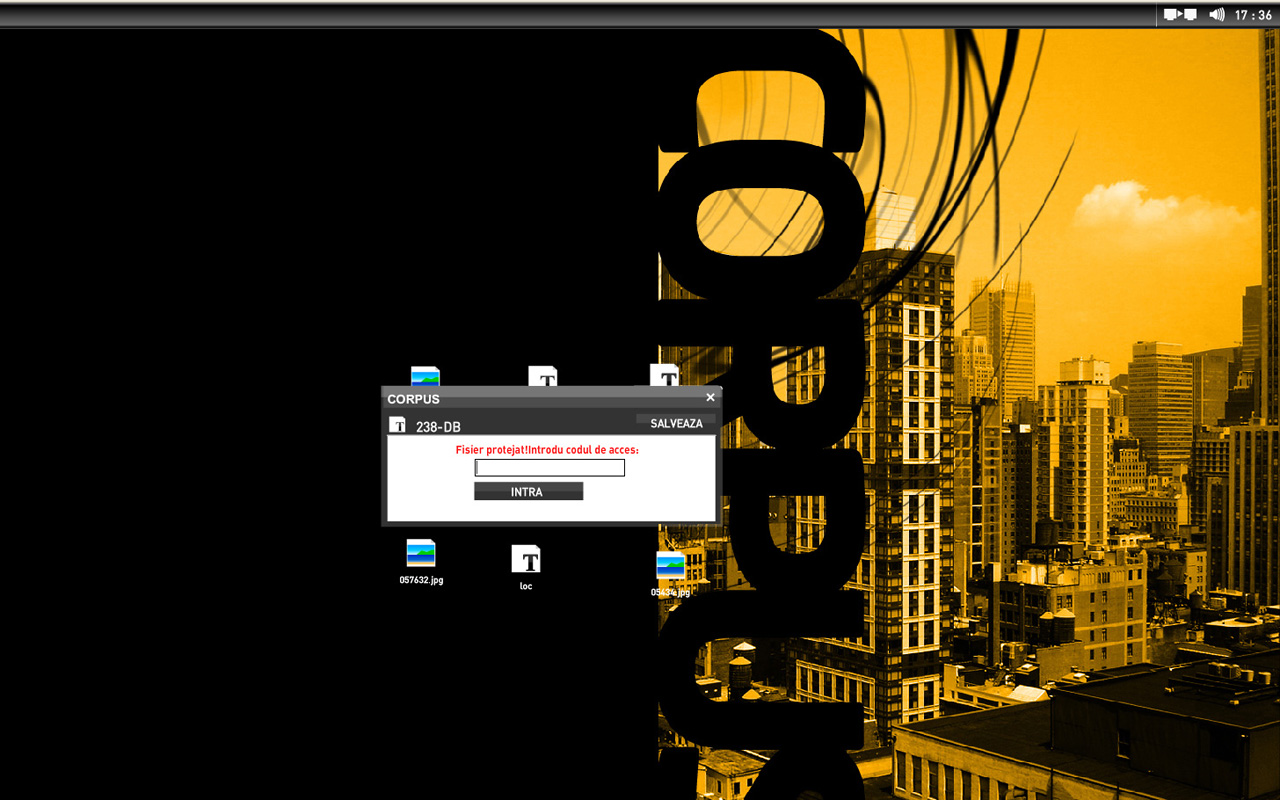Viewport: 1280px width, 800px height.
Task: Click the SALVEAZA button
Action: click(x=677, y=423)
